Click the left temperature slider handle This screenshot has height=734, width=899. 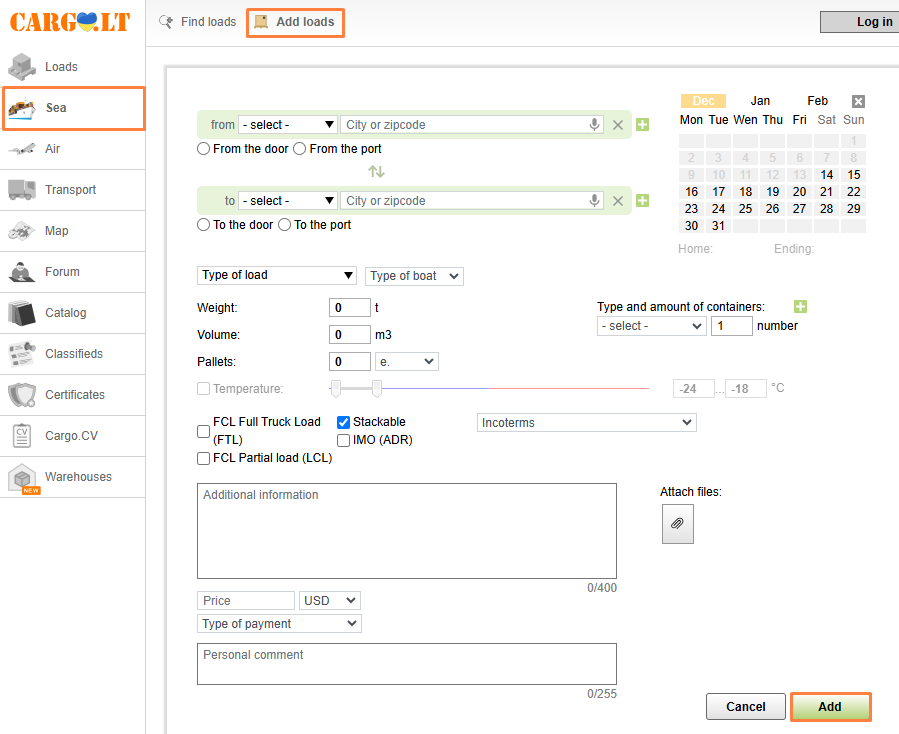pyautogui.click(x=336, y=388)
